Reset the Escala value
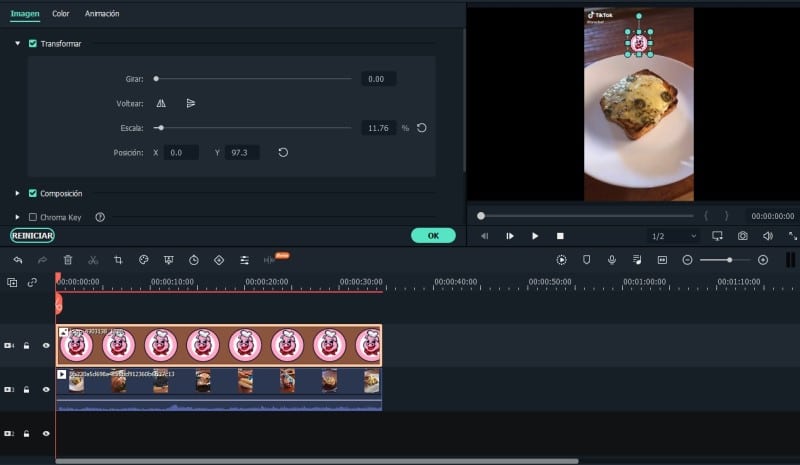This screenshot has width=800, height=465. [422, 128]
